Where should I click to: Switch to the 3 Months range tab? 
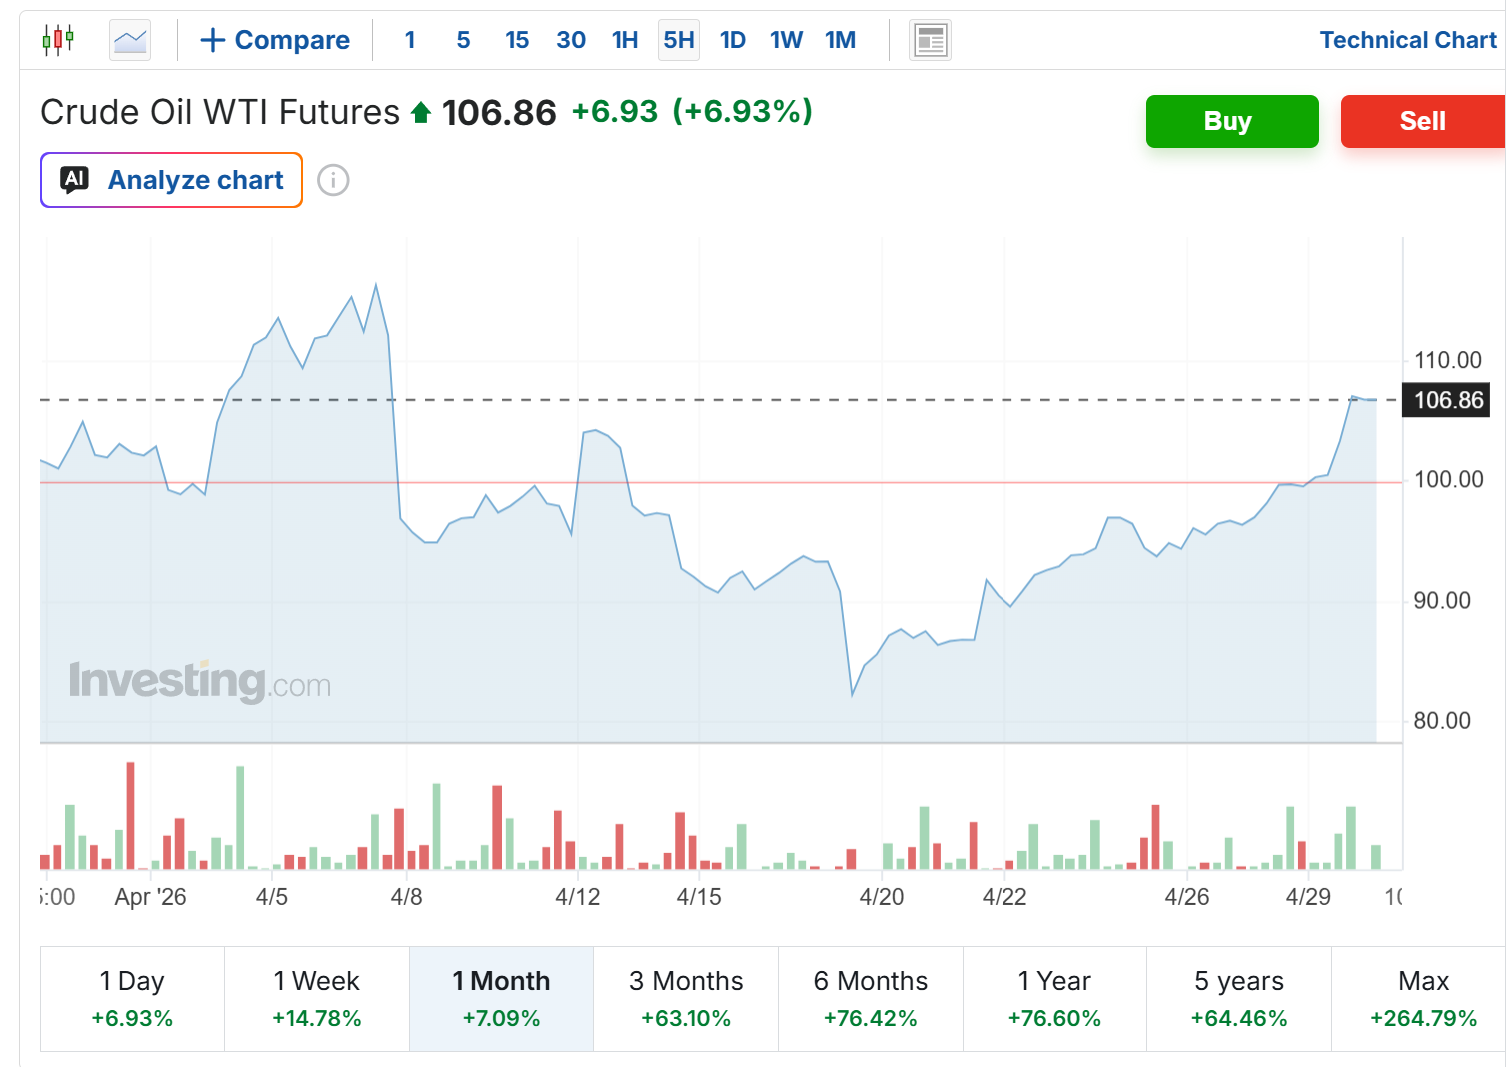(x=686, y=999)
